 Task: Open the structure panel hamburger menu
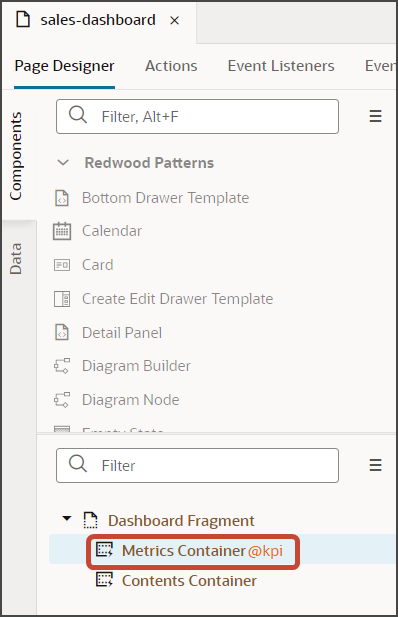376,465
